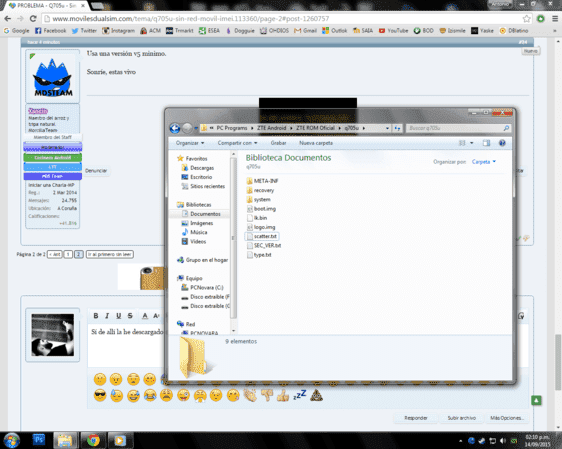Screen dimensions: 562x449
Task: Insert the thumbs up emoji
Action: pos(283,396)
